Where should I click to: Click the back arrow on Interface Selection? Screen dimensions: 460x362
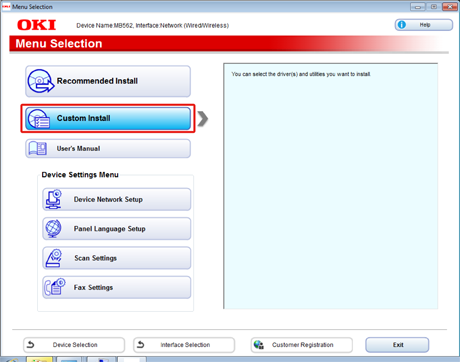click(141, 345)
